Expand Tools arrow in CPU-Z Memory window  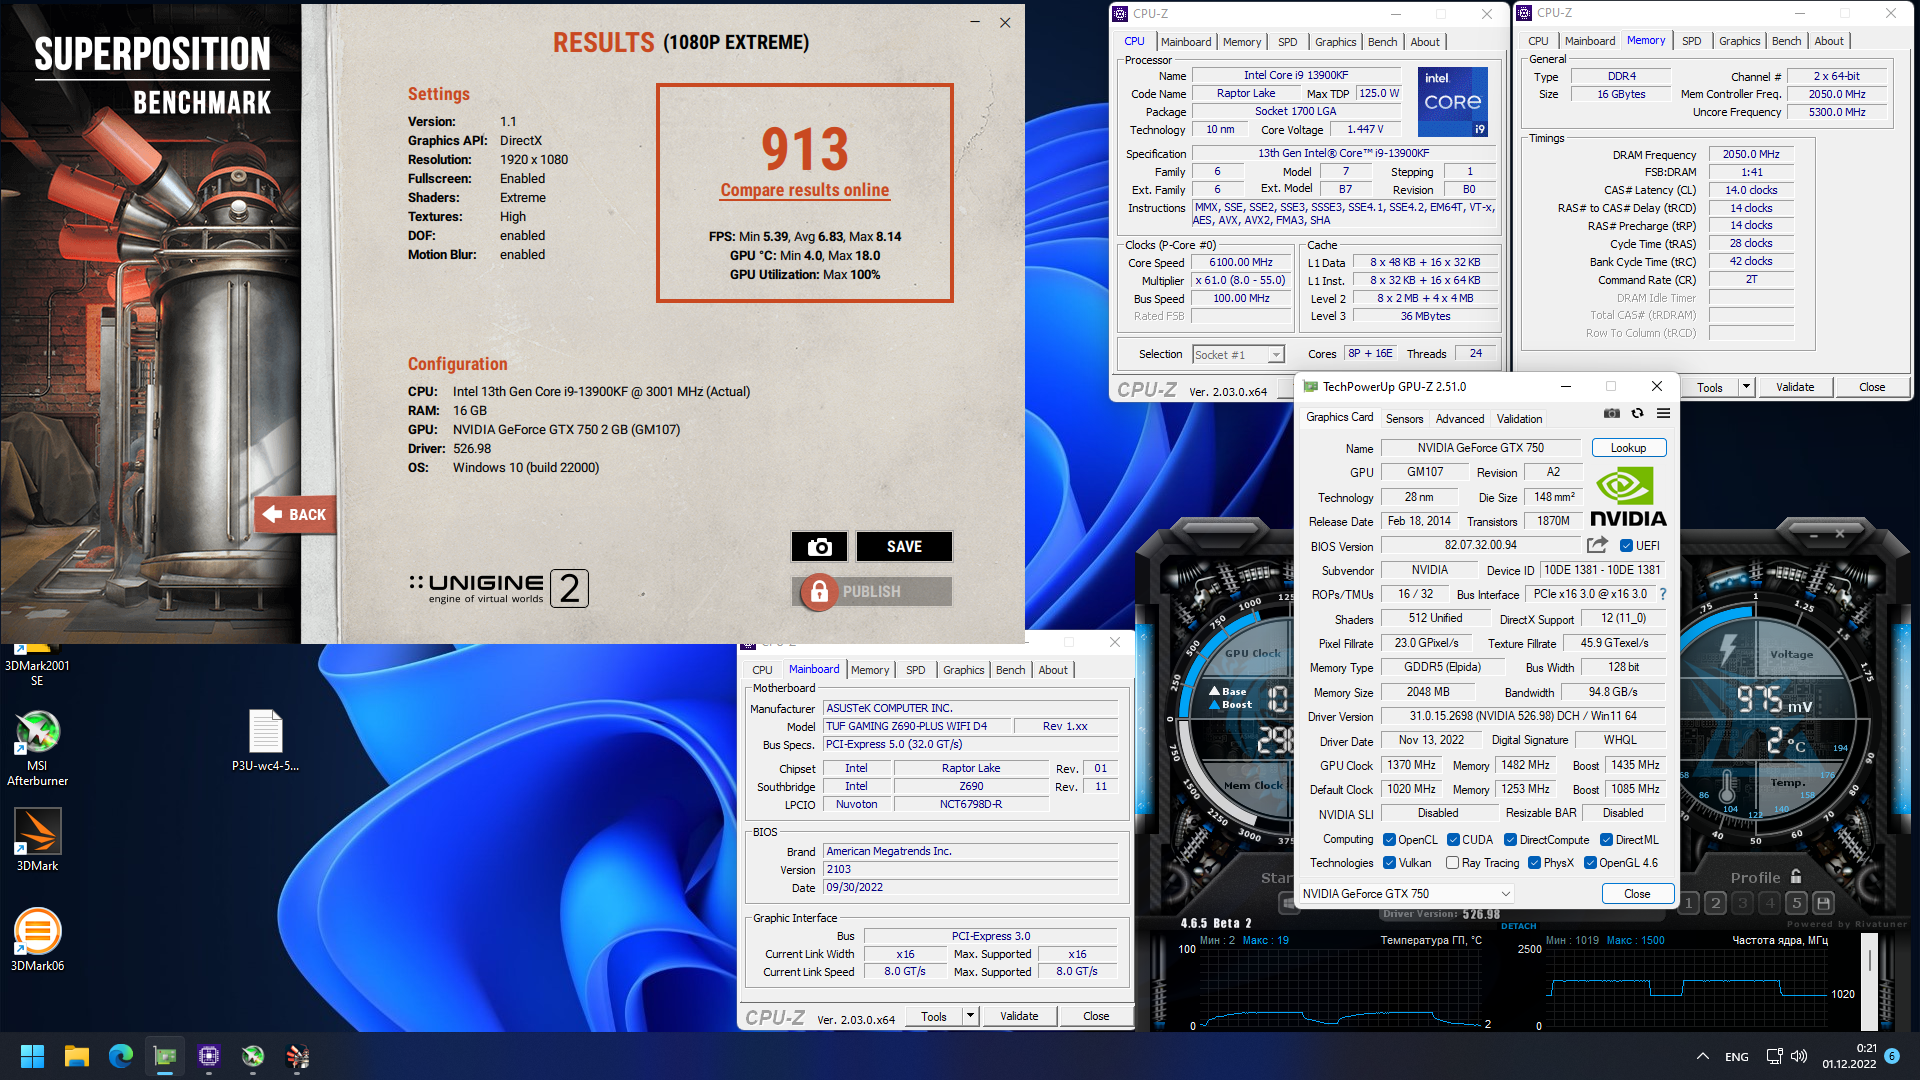click(x=1746, y=387)
